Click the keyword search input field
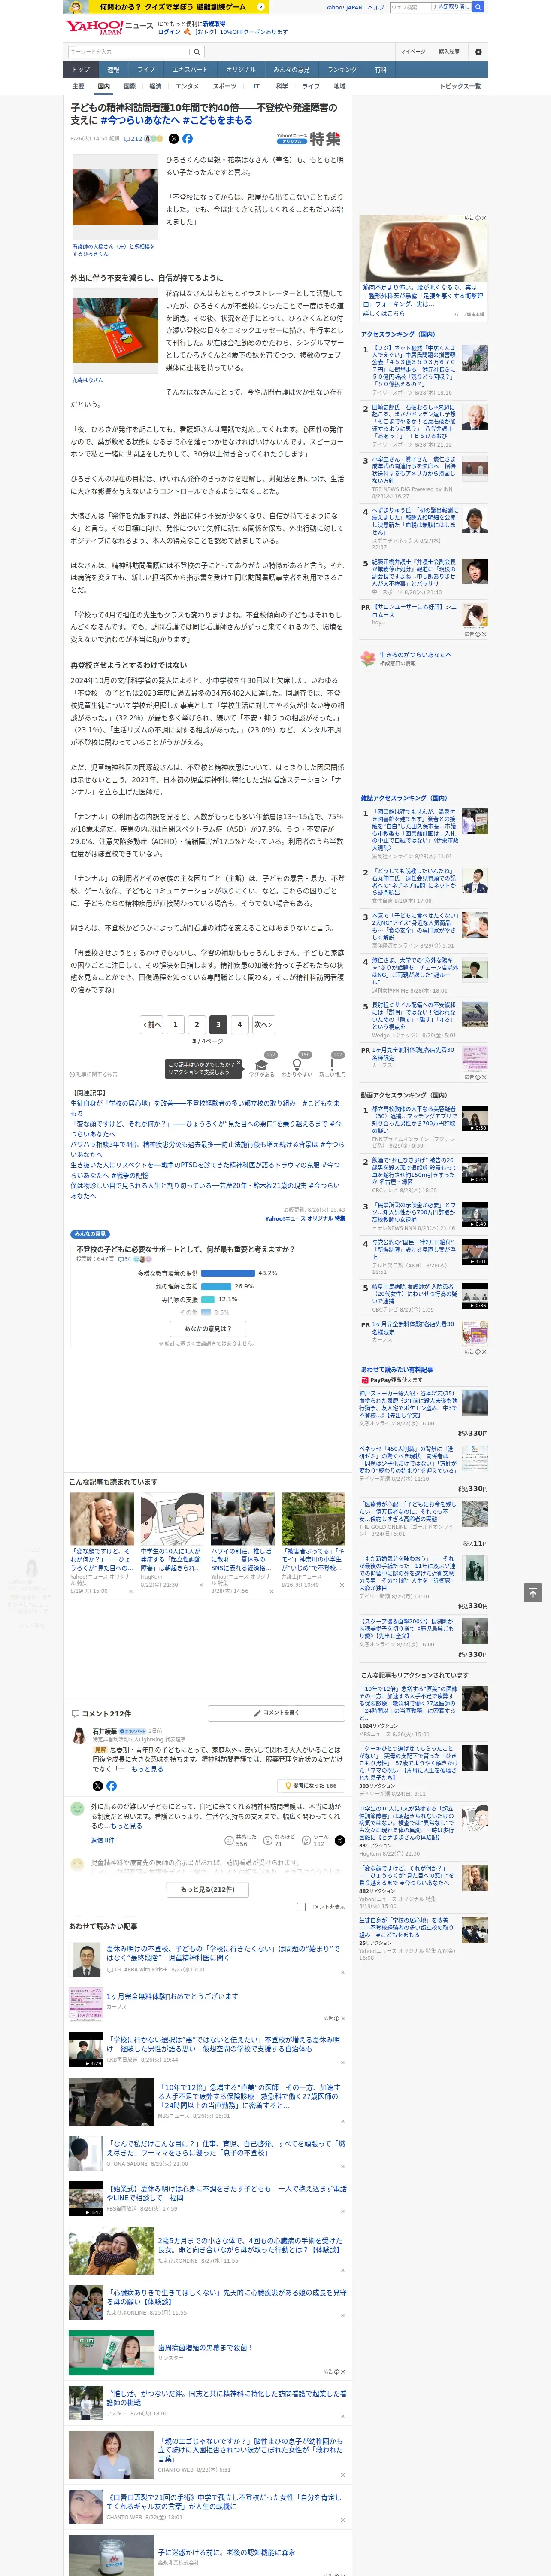Screen dimensions: 551x2576 [x=128, y=52]
